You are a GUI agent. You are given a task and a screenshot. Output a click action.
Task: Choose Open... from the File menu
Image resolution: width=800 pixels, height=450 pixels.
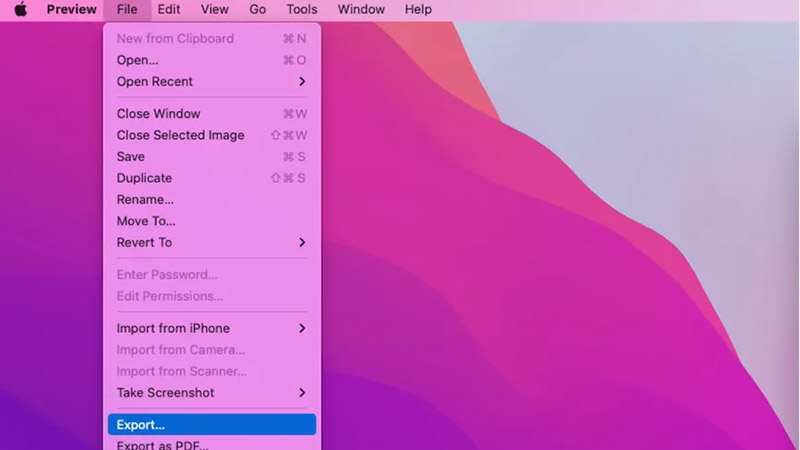[138, 60]
